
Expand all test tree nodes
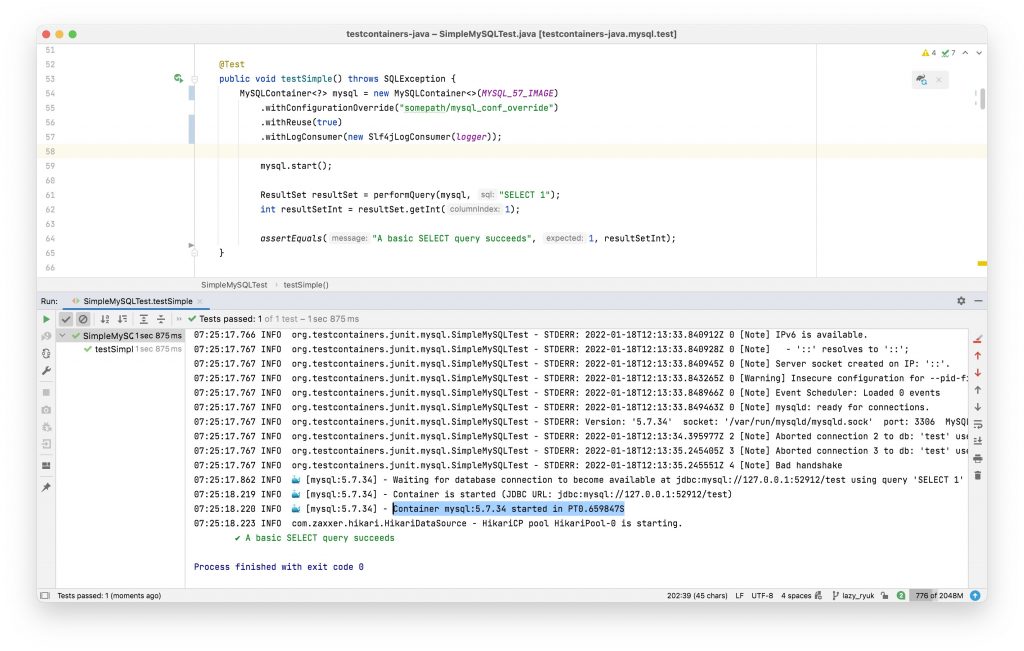(144, 319)
